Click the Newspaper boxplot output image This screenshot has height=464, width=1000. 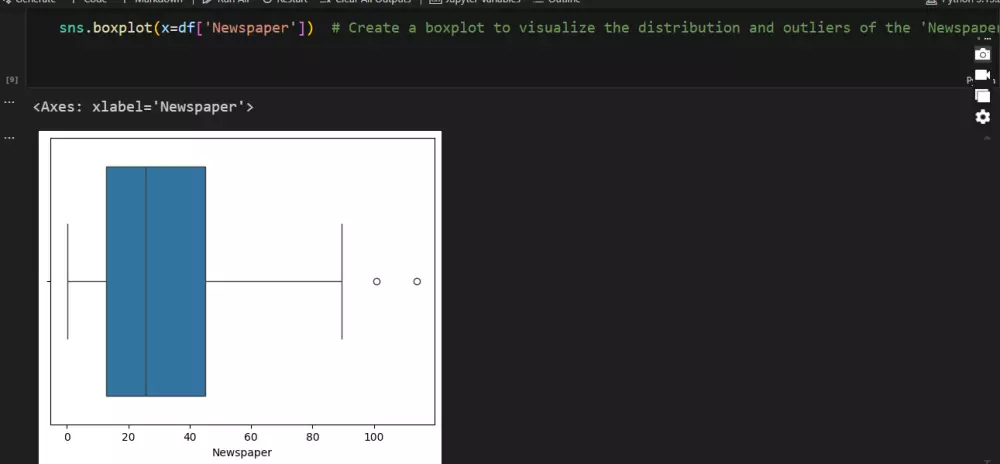click(x=240, y=297)
